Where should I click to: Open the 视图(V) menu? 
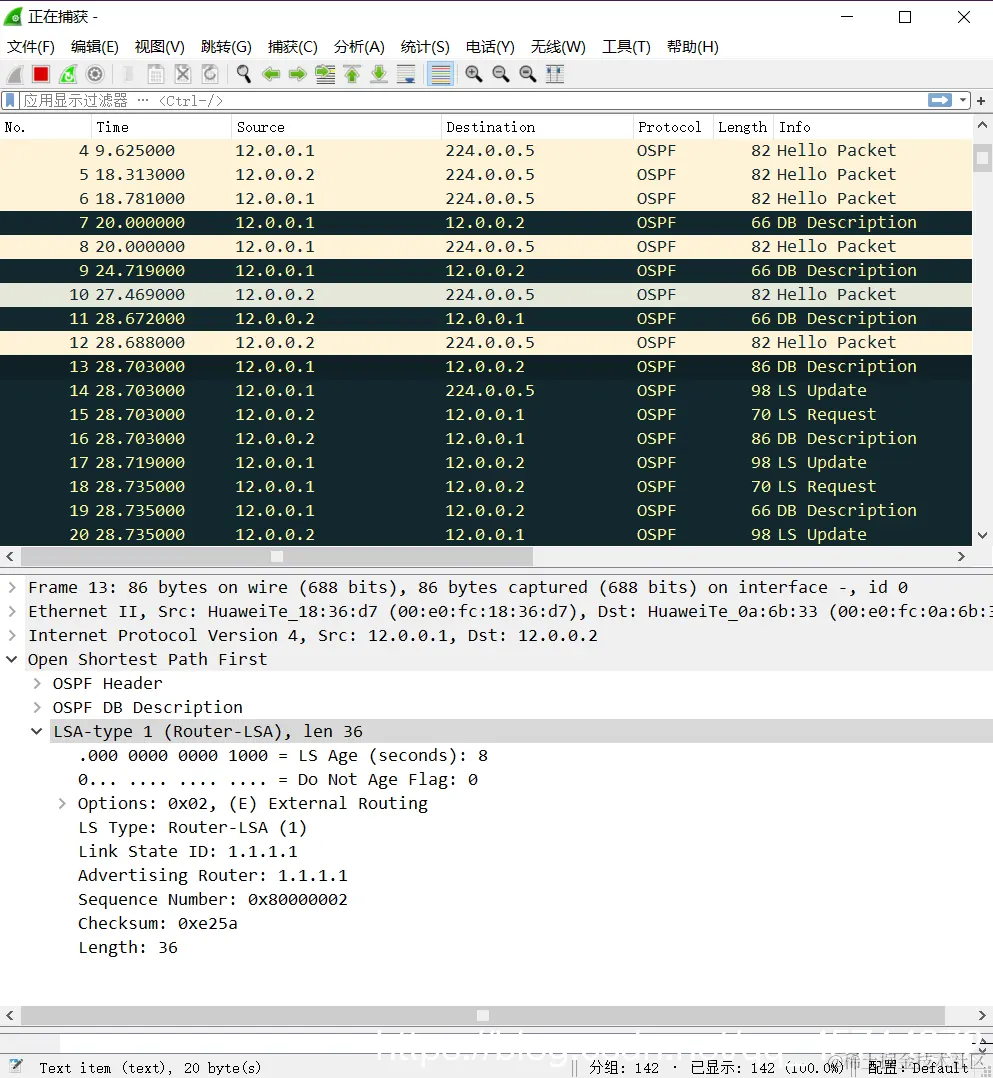coord(160,47)
